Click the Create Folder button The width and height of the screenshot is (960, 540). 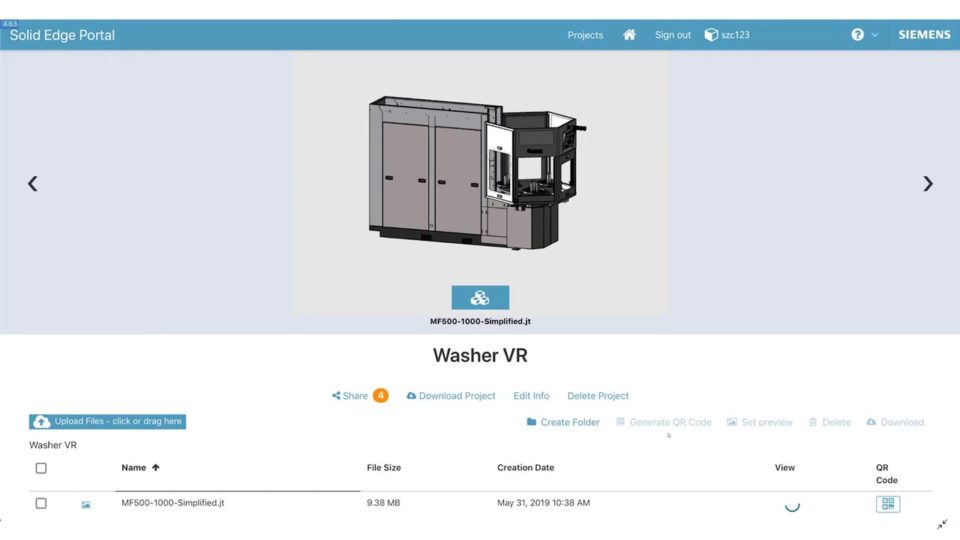tap(563, 422)
